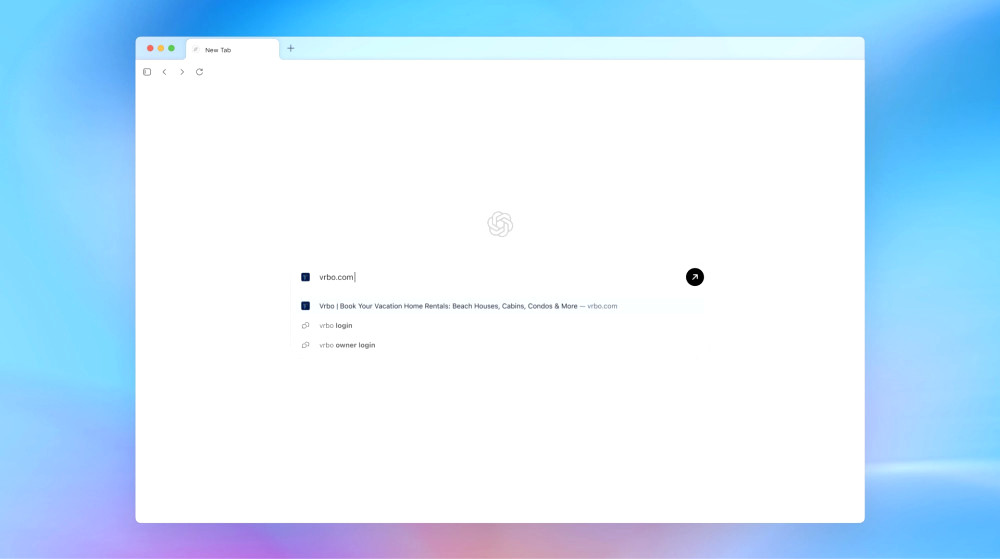The width and height of the screenshot is (1000, 559).
Task: Go back using the back arrow
Action: click(164, 72)
